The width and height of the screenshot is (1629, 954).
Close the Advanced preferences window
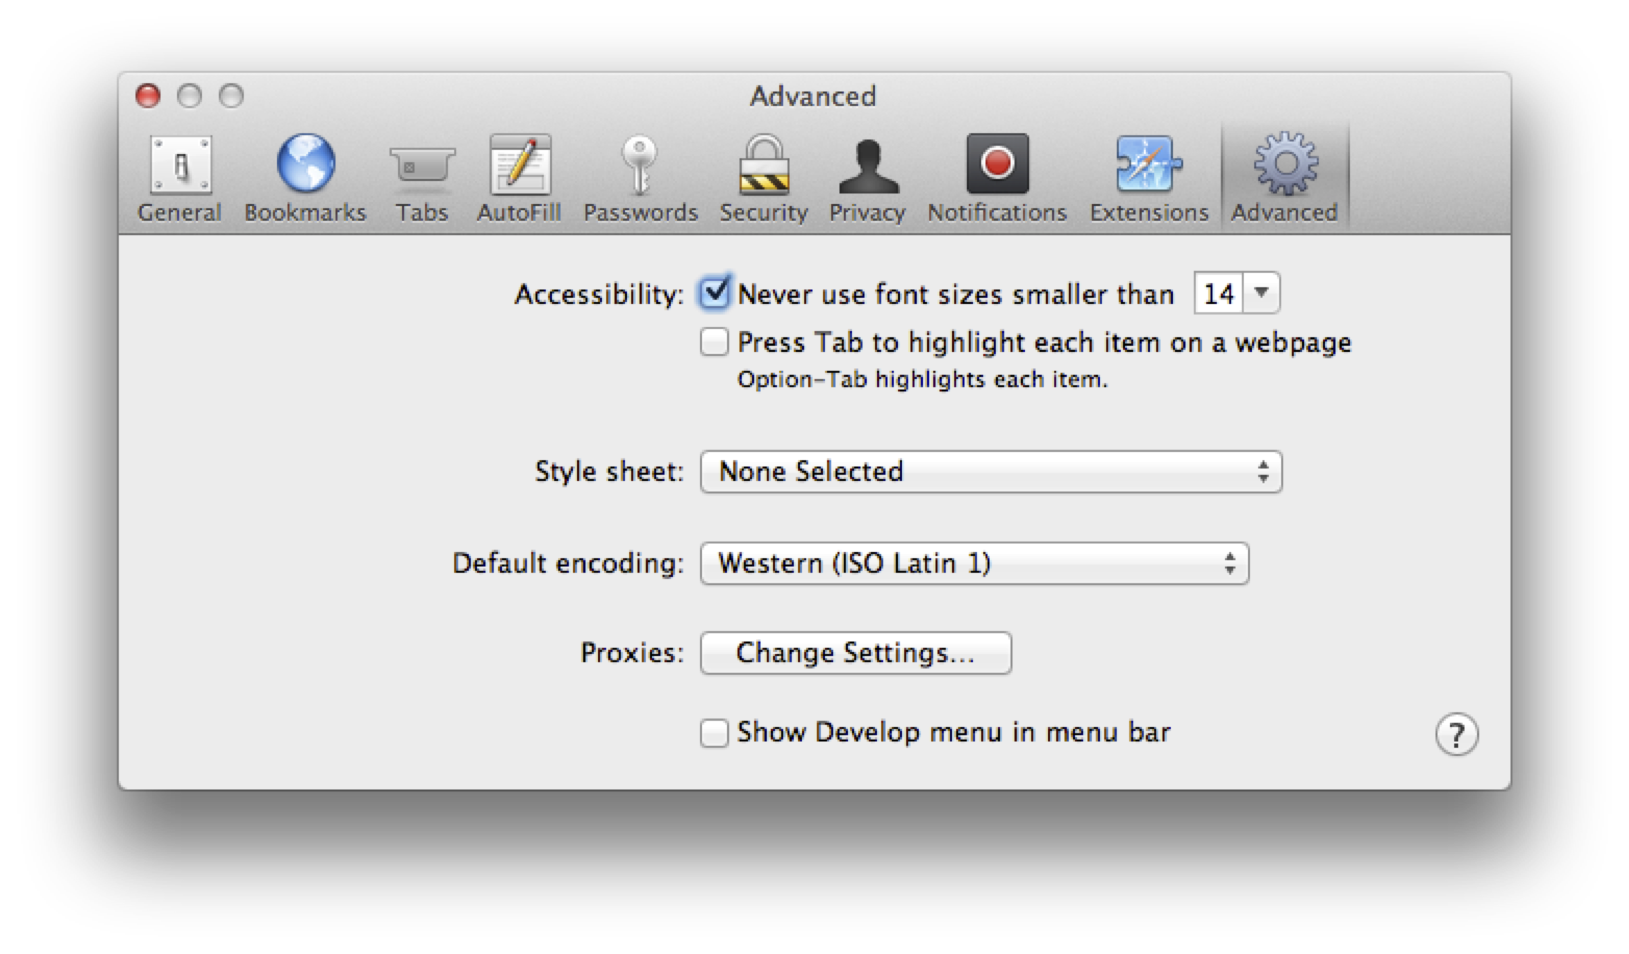(x=148, y=96)
